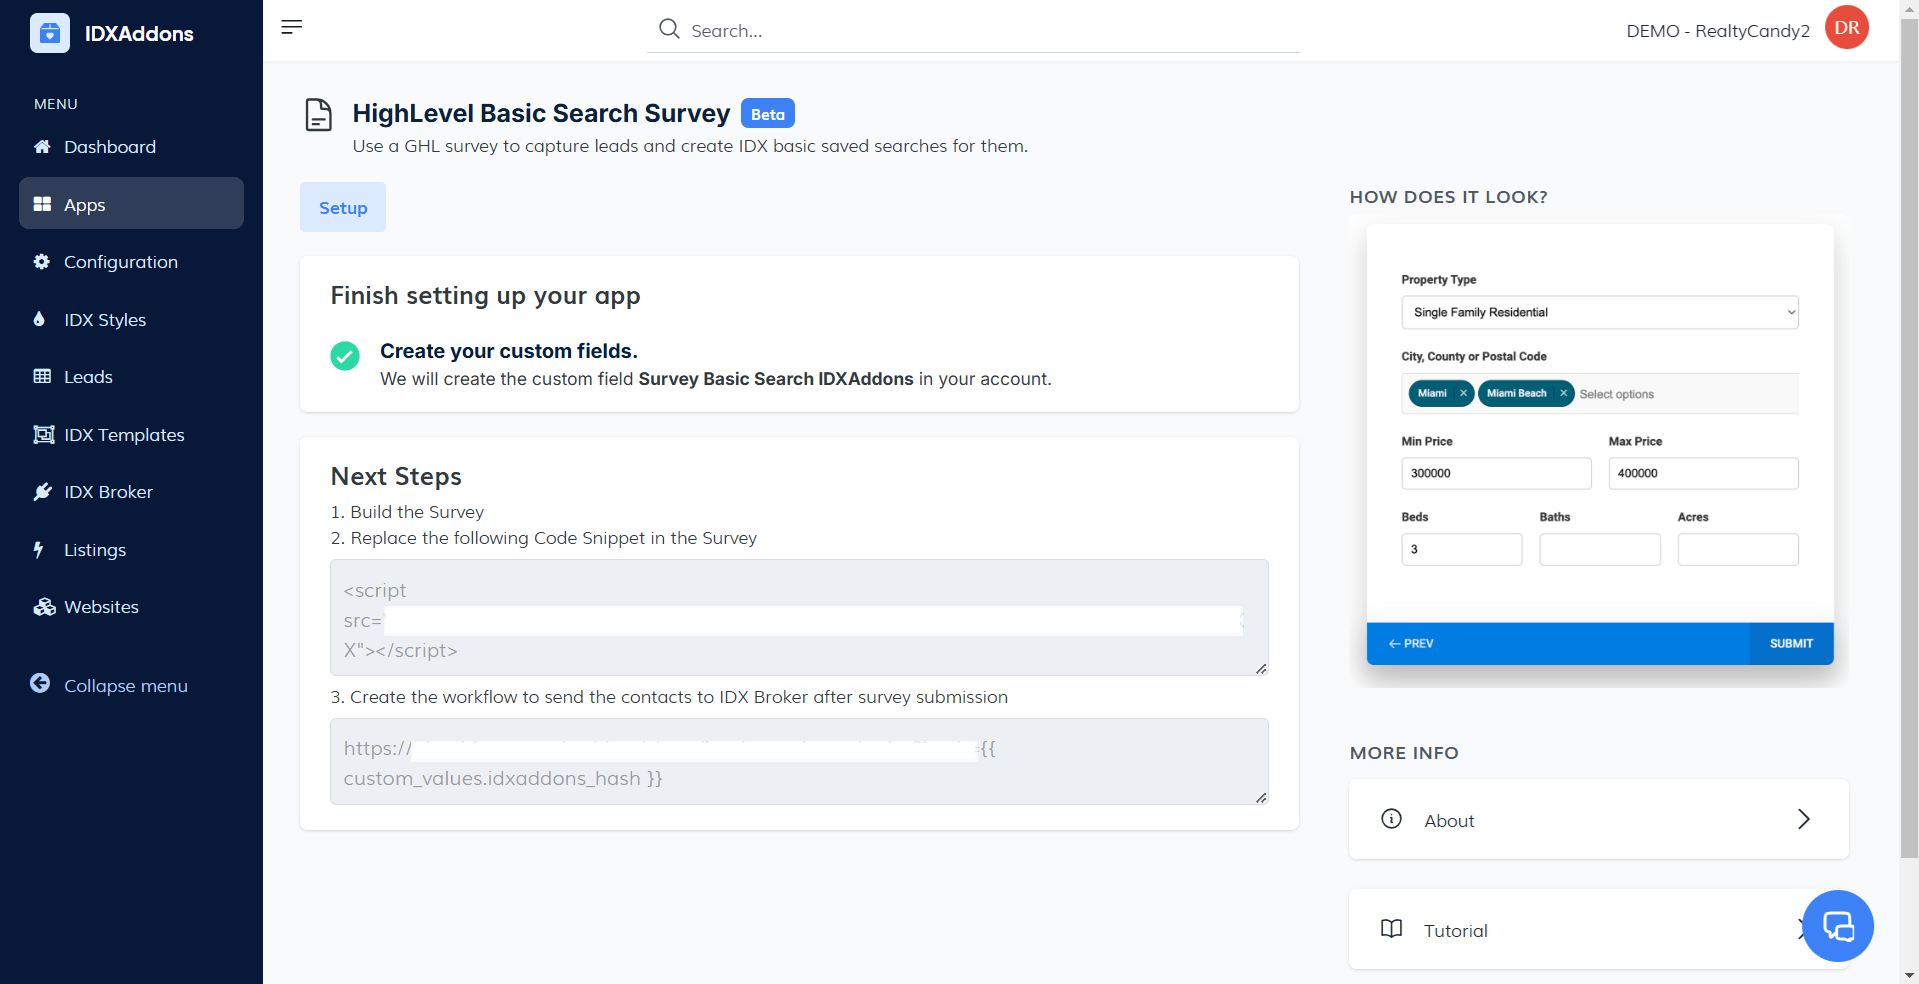Click the Collapse menu arrow icon
The height and width of the screenshot is (984, 1919).
pos(40,684)
